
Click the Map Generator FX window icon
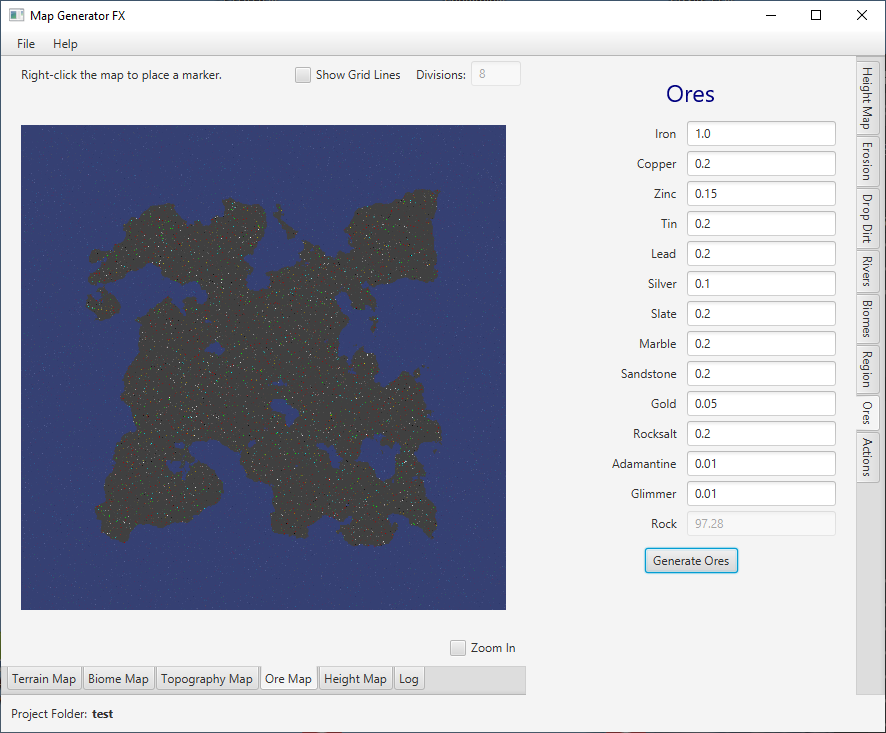(16, 15)
